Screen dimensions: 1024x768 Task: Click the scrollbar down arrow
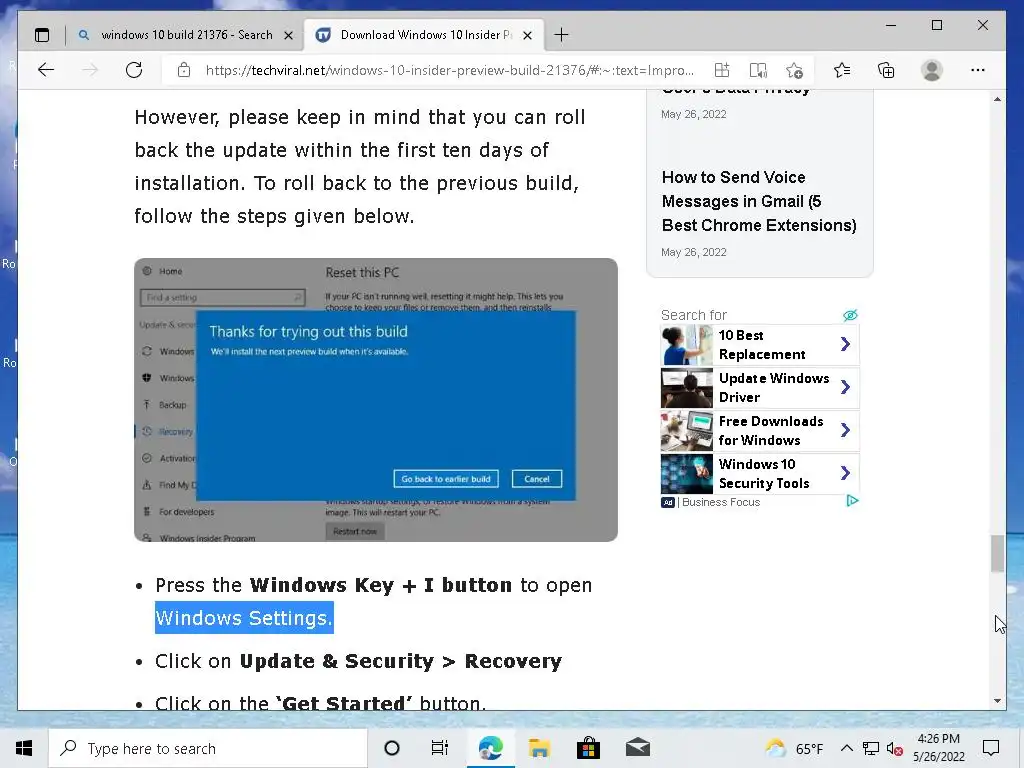(x=997, y=701)
